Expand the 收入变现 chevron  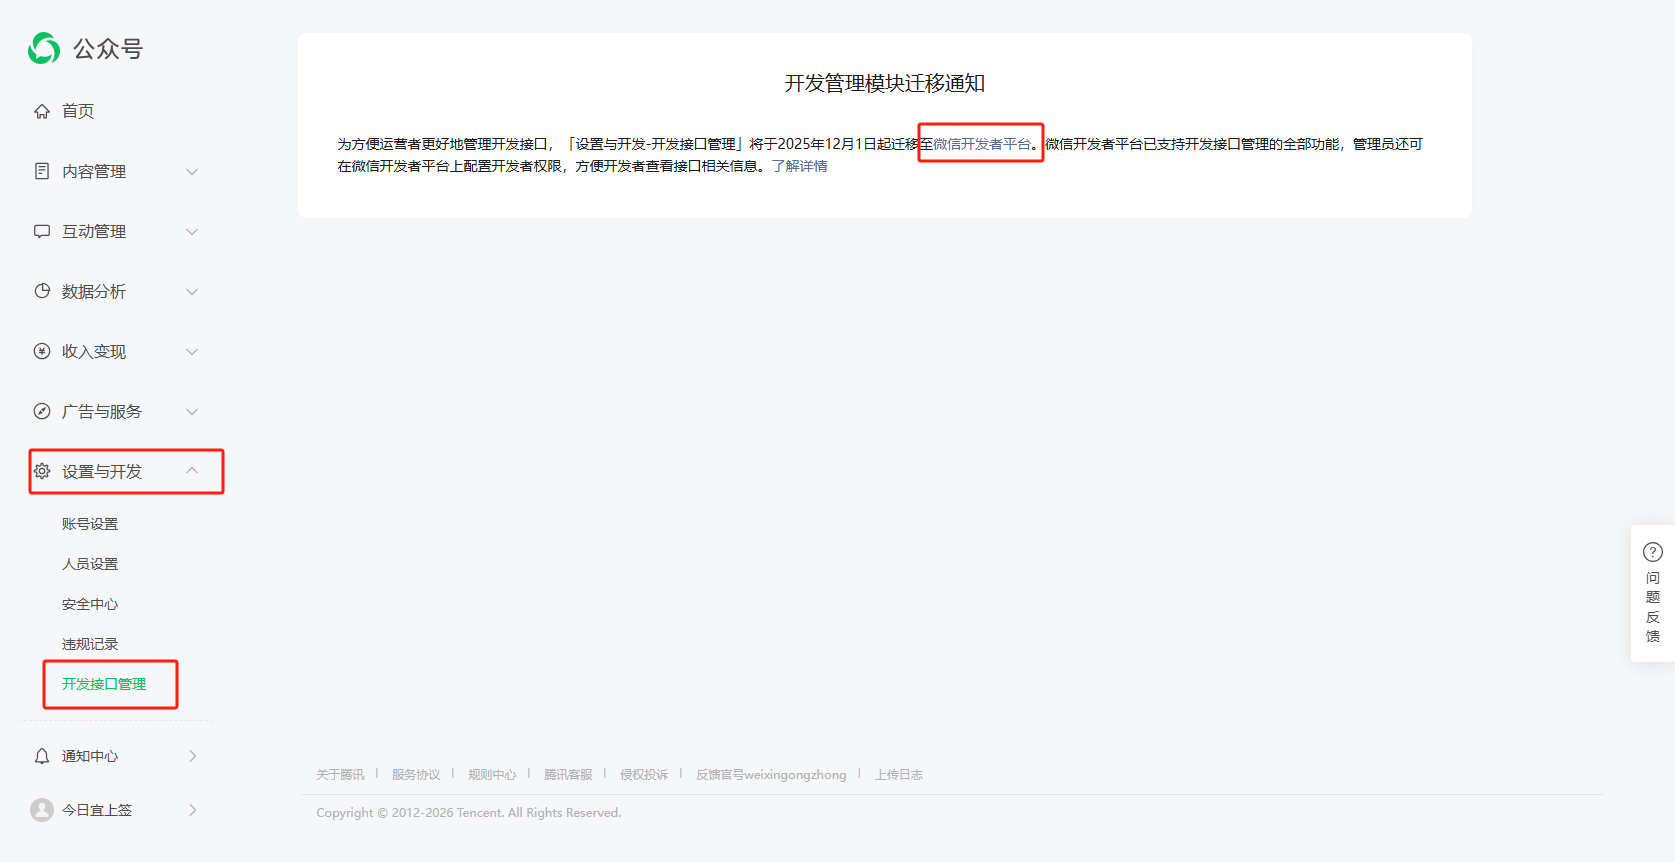tap(192, 351)
